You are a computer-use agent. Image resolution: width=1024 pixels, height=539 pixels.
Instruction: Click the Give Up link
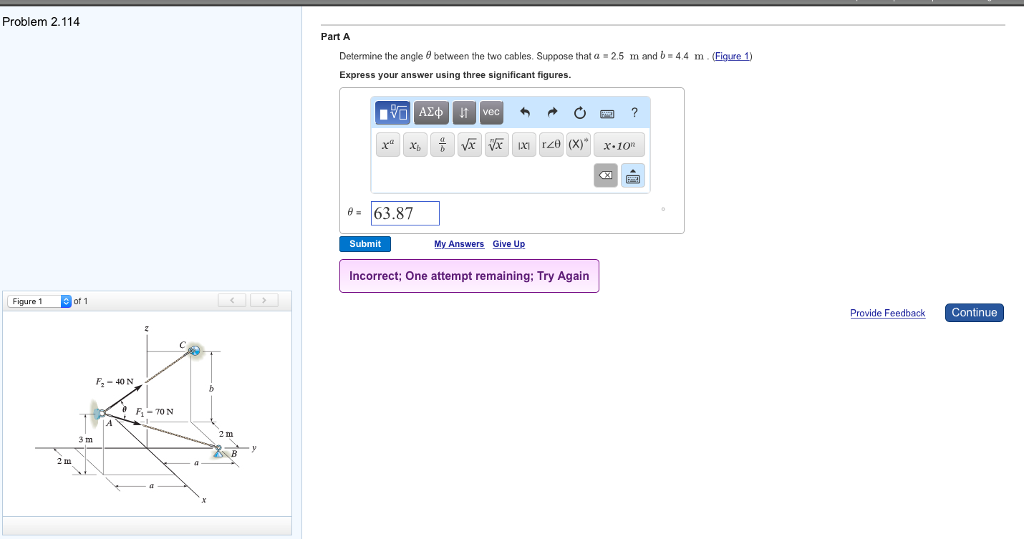tap(509, 244)
